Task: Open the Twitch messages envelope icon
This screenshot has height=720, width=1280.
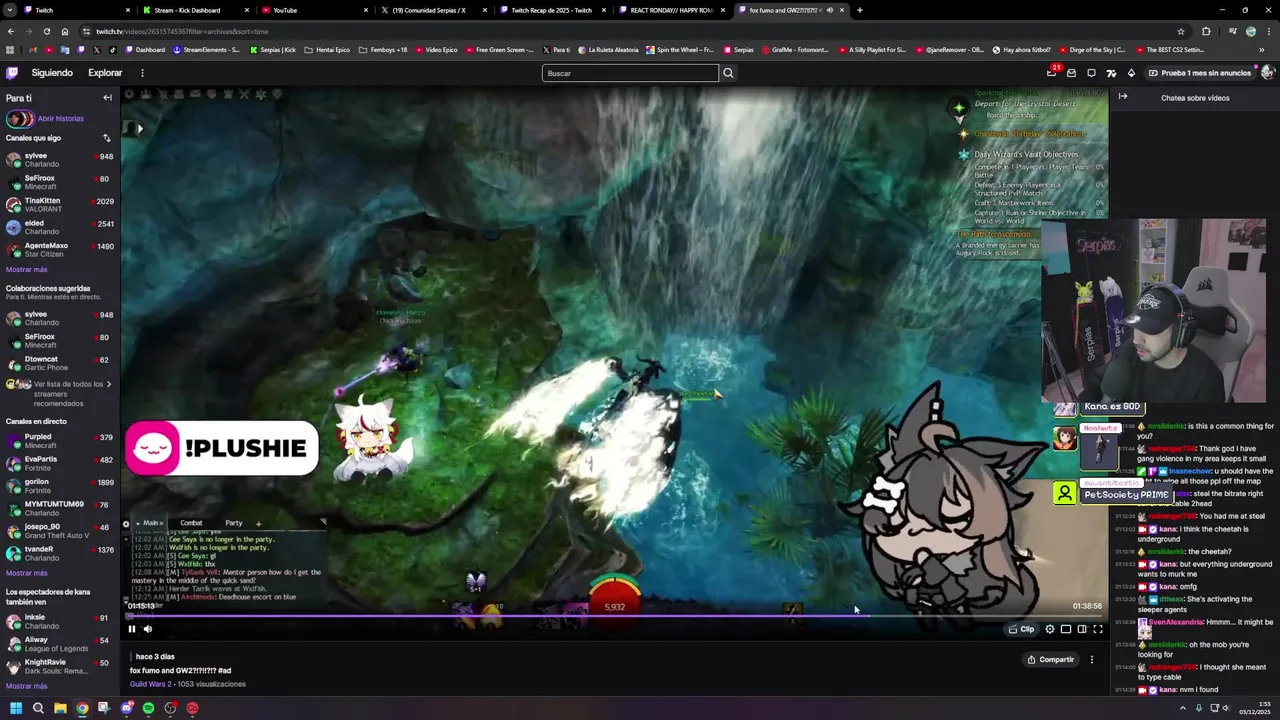Action: [x=1071, y=73]
